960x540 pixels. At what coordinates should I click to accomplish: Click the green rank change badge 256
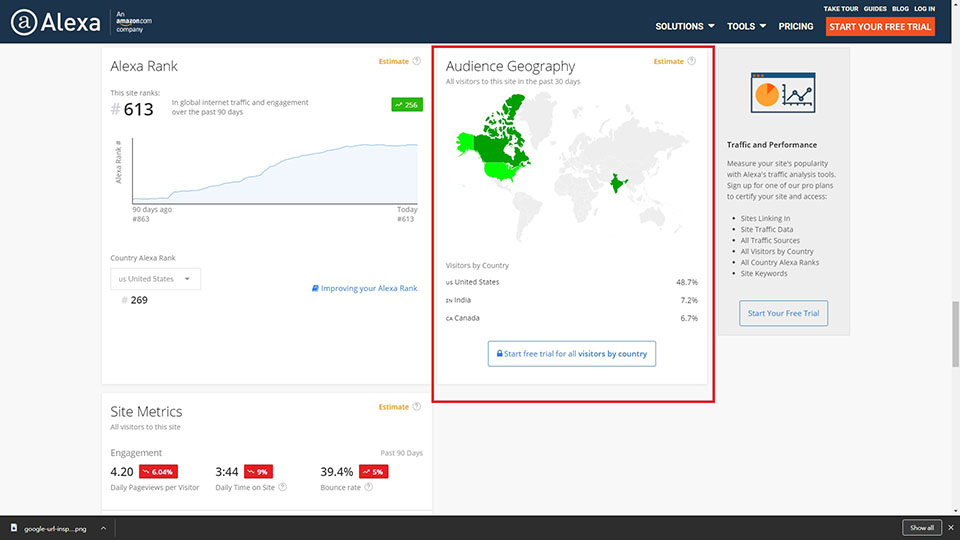(407, 105)
